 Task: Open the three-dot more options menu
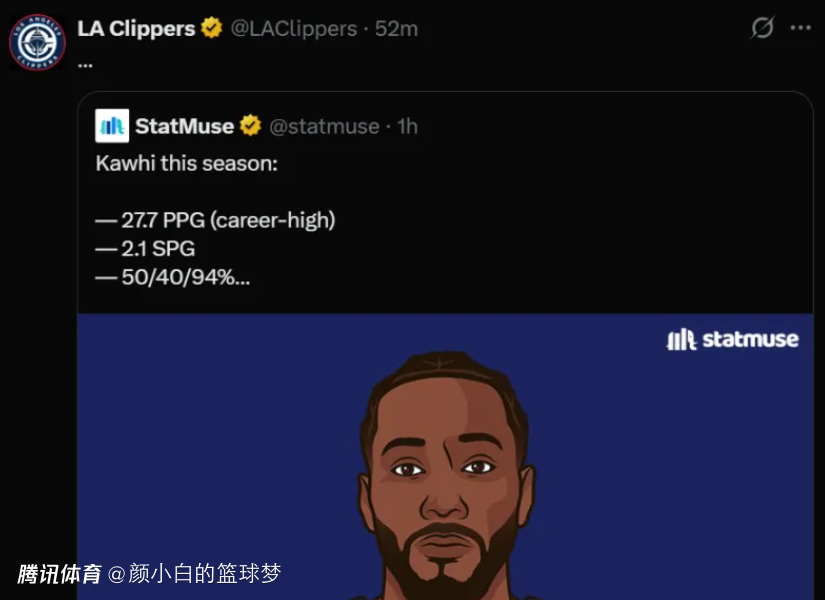[800, 27]
